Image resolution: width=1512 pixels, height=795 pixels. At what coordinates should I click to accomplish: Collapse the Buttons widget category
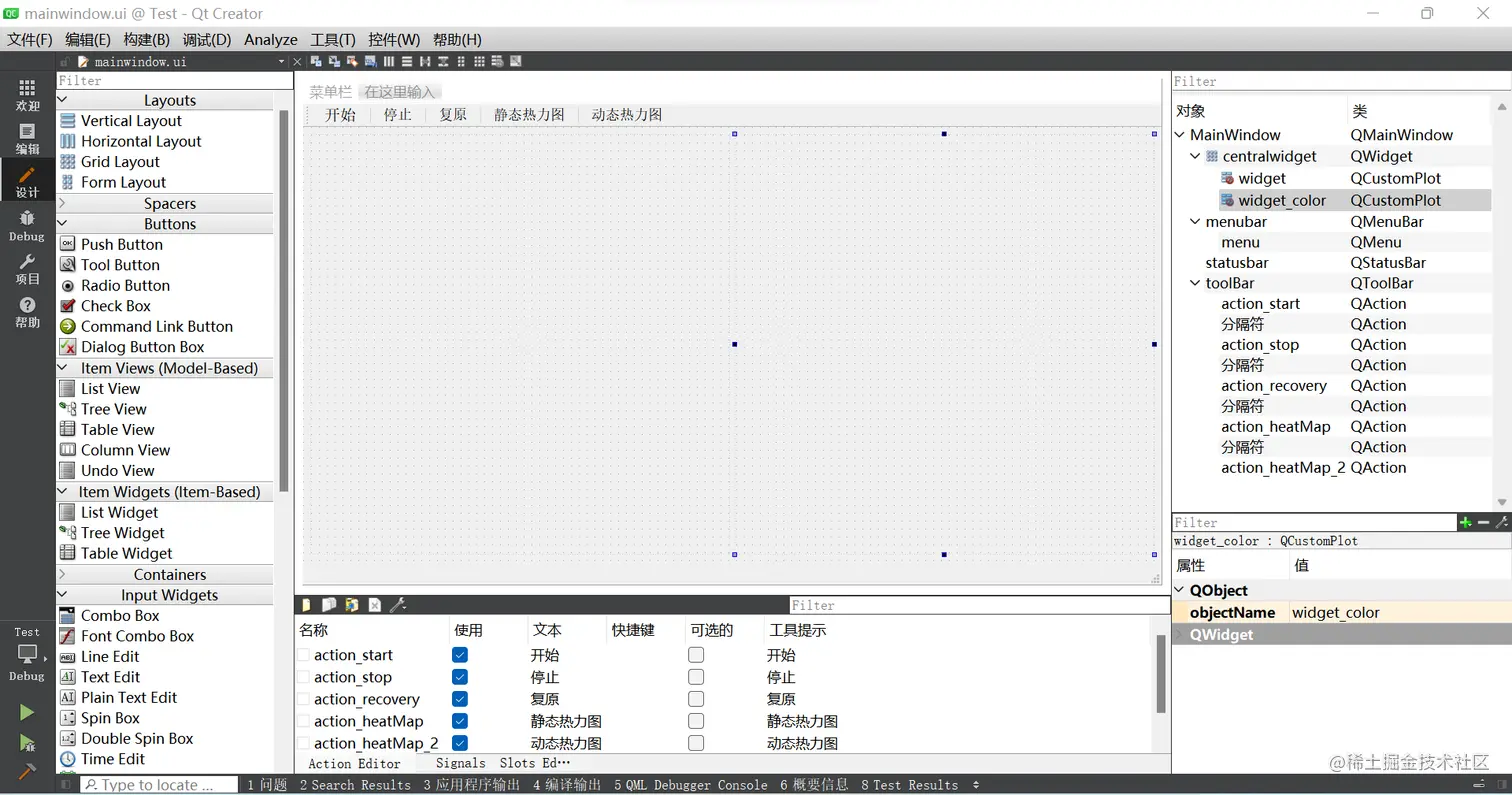[x=62, y=224]
